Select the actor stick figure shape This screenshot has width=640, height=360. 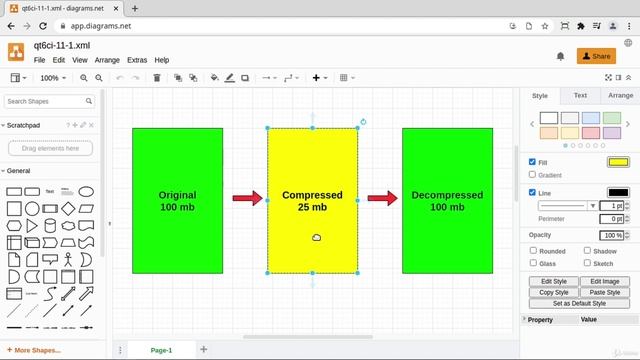click(x=68, y=260)
